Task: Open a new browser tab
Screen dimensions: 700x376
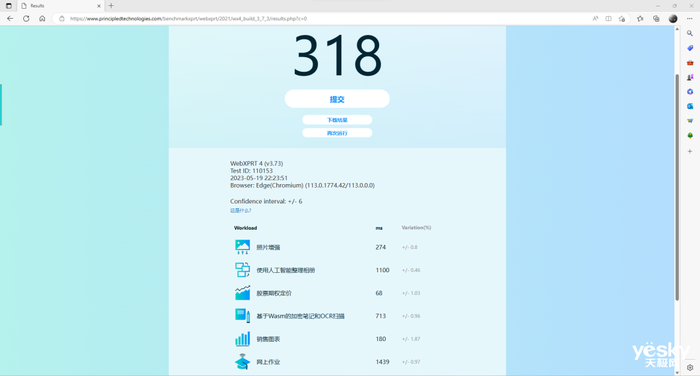Action: coord(111,6)
